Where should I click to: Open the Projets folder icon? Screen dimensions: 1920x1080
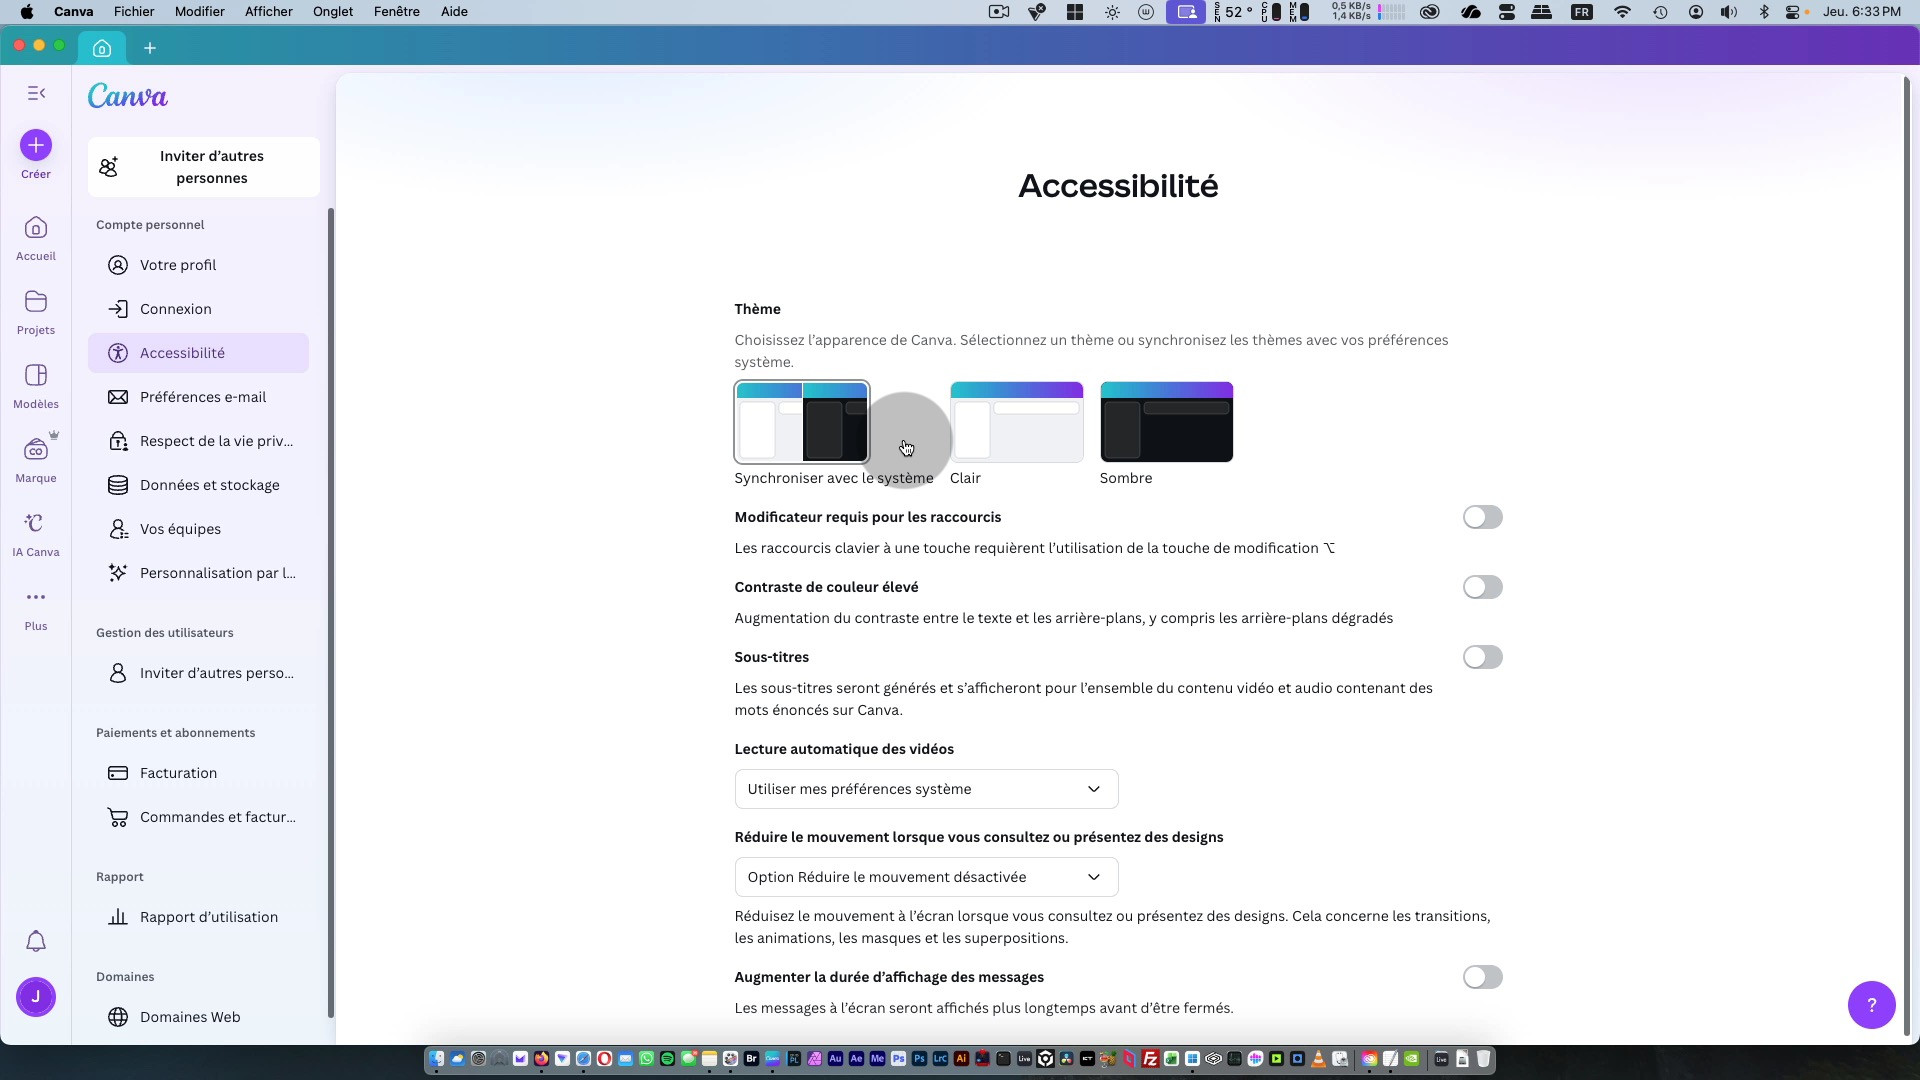click(36, 302)
